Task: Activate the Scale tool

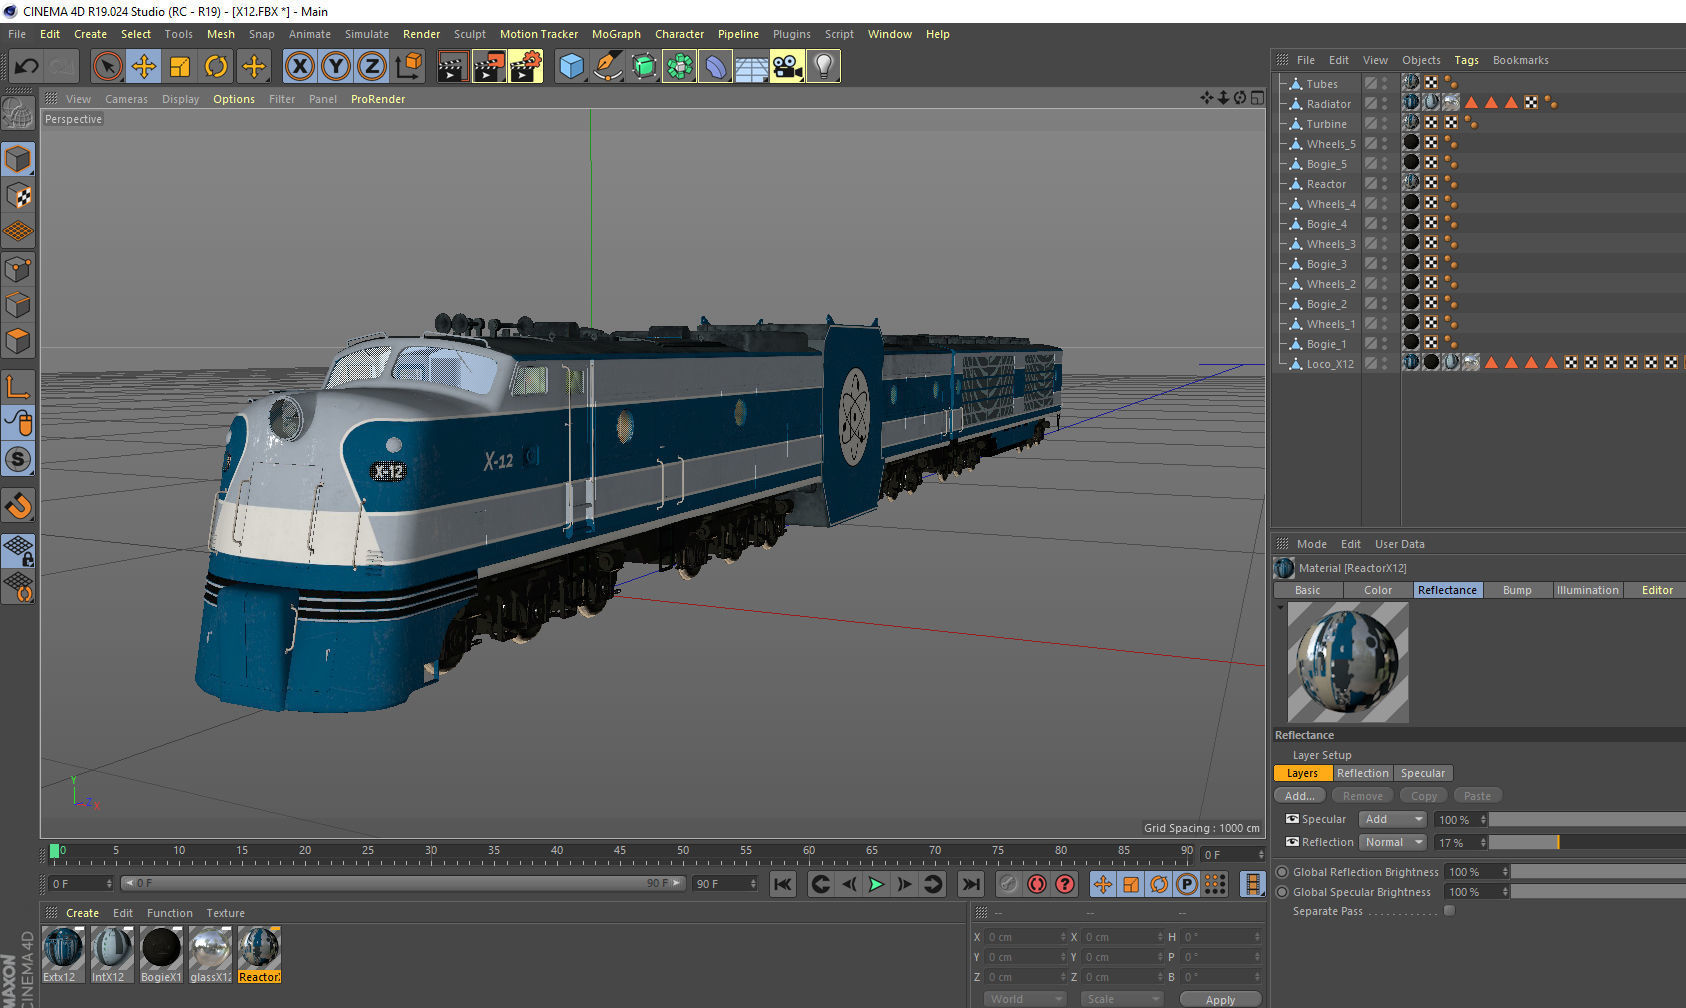Action: [x=180, y=67]
